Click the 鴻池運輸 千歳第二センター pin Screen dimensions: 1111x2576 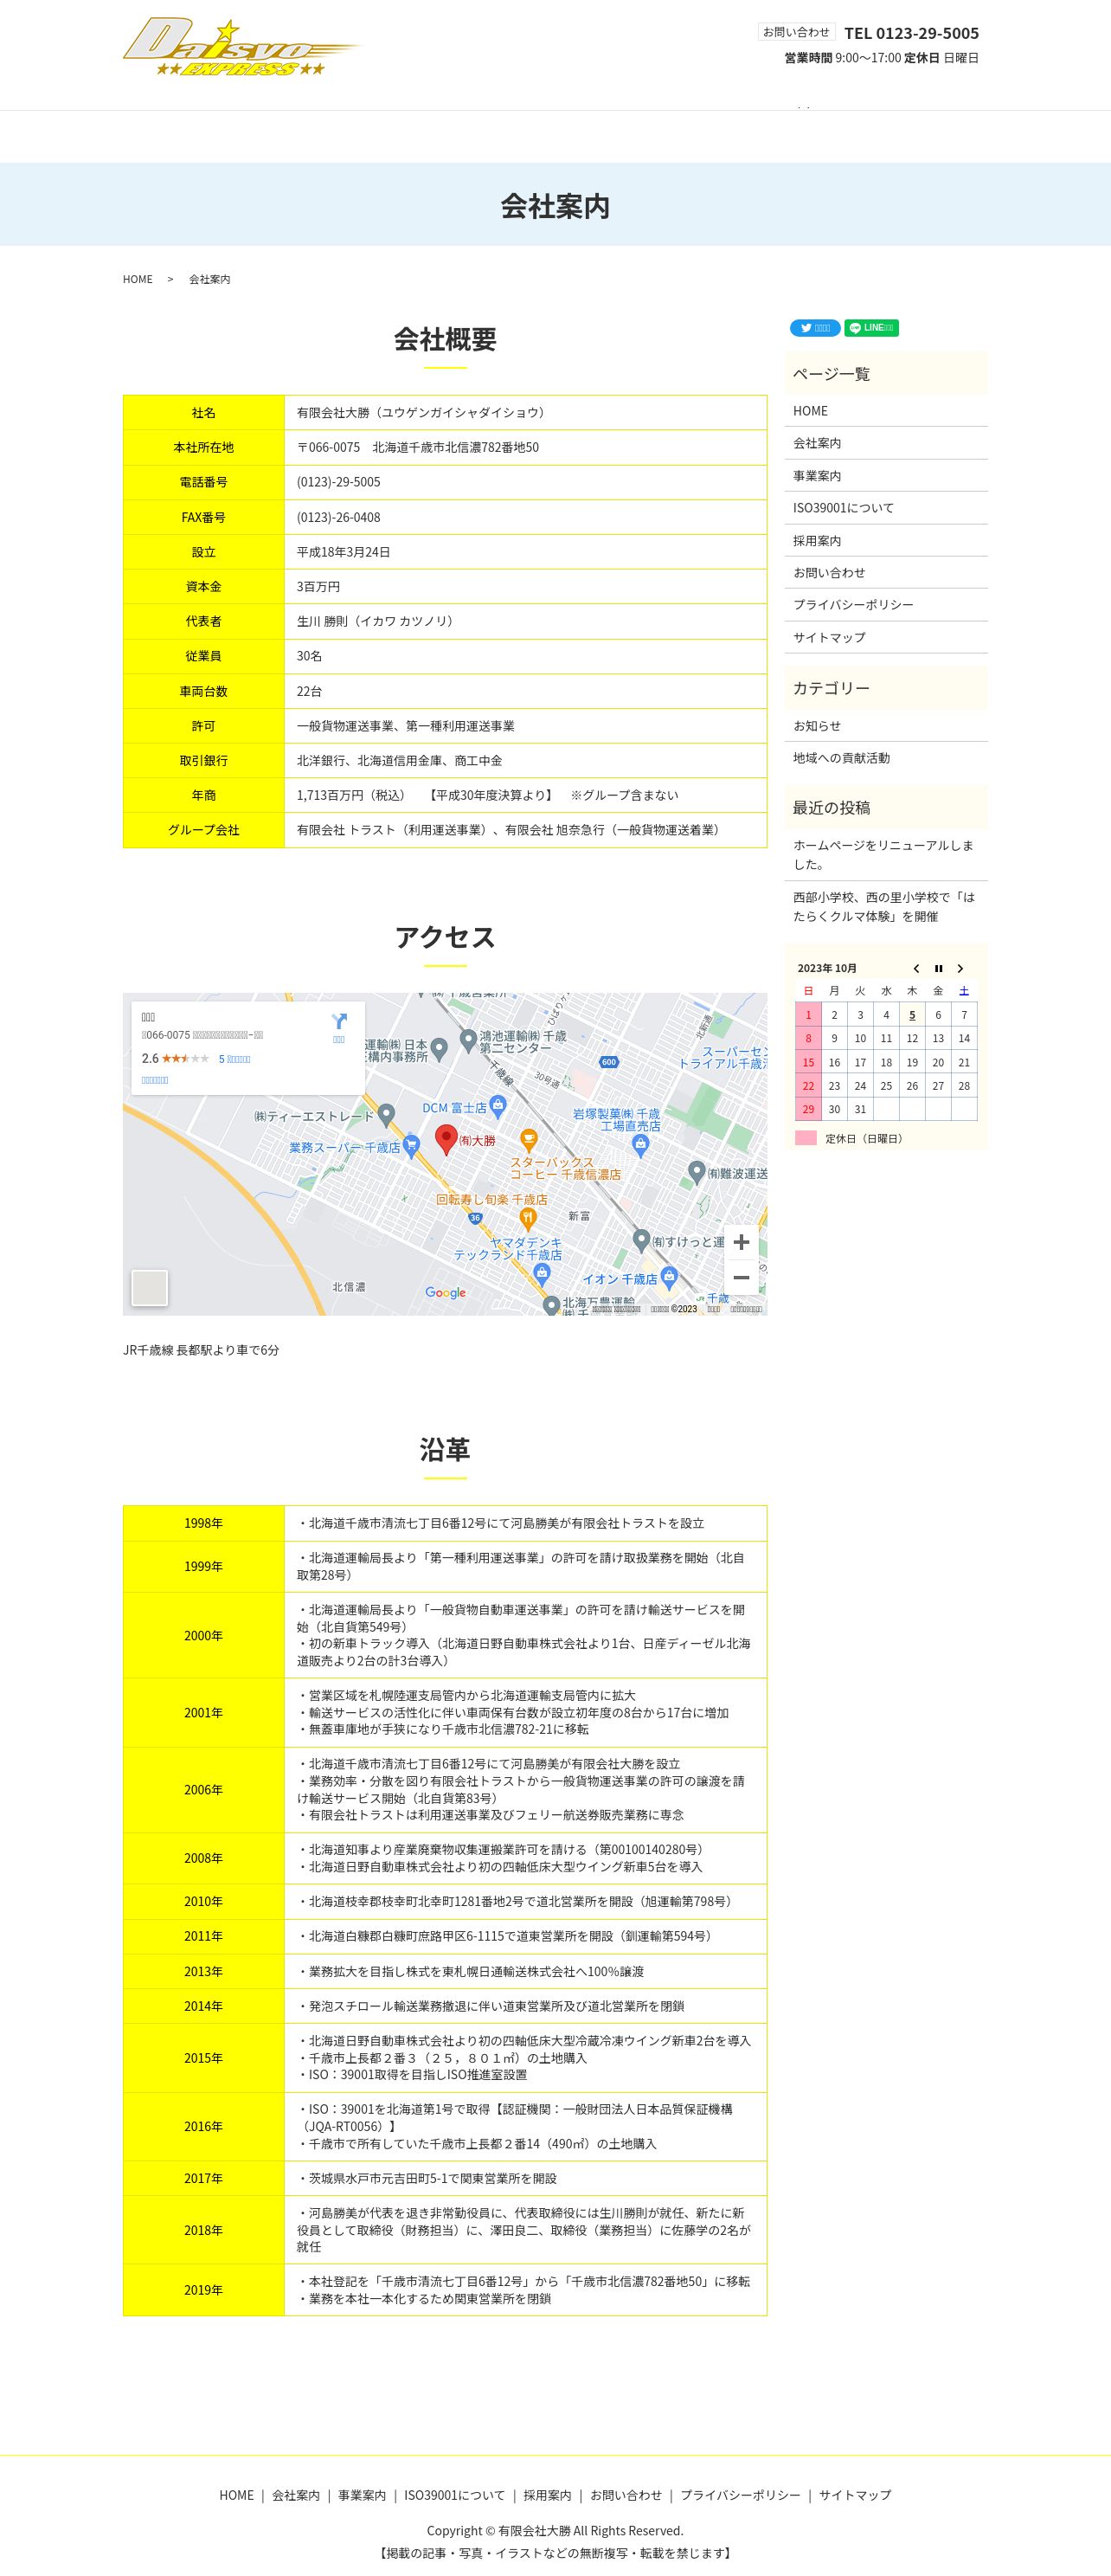[468, 1041]
